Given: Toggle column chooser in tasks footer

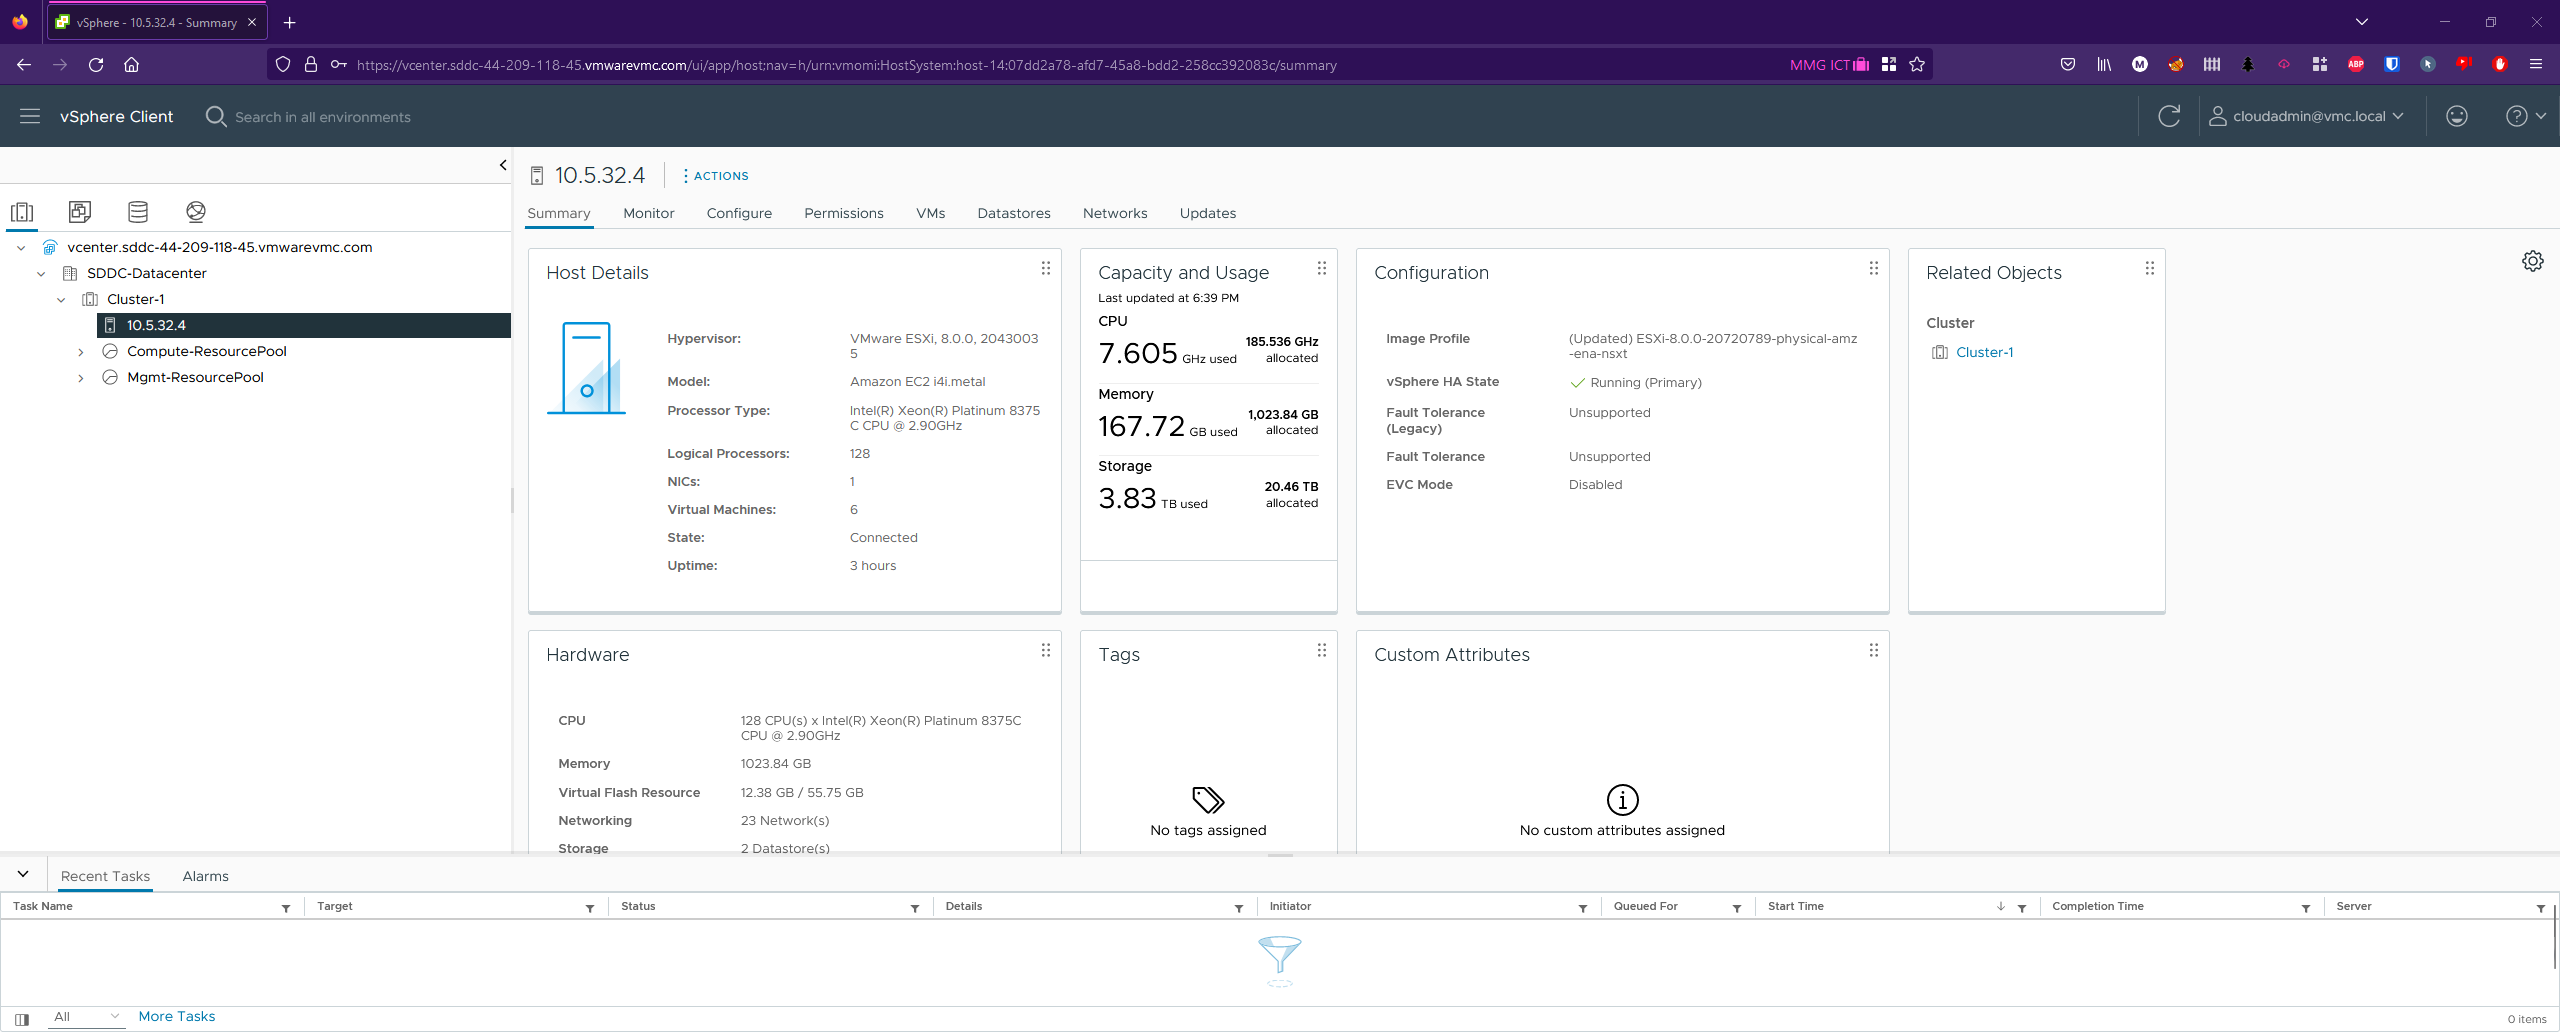Looking at the screenshot, I should (22, 1019).
